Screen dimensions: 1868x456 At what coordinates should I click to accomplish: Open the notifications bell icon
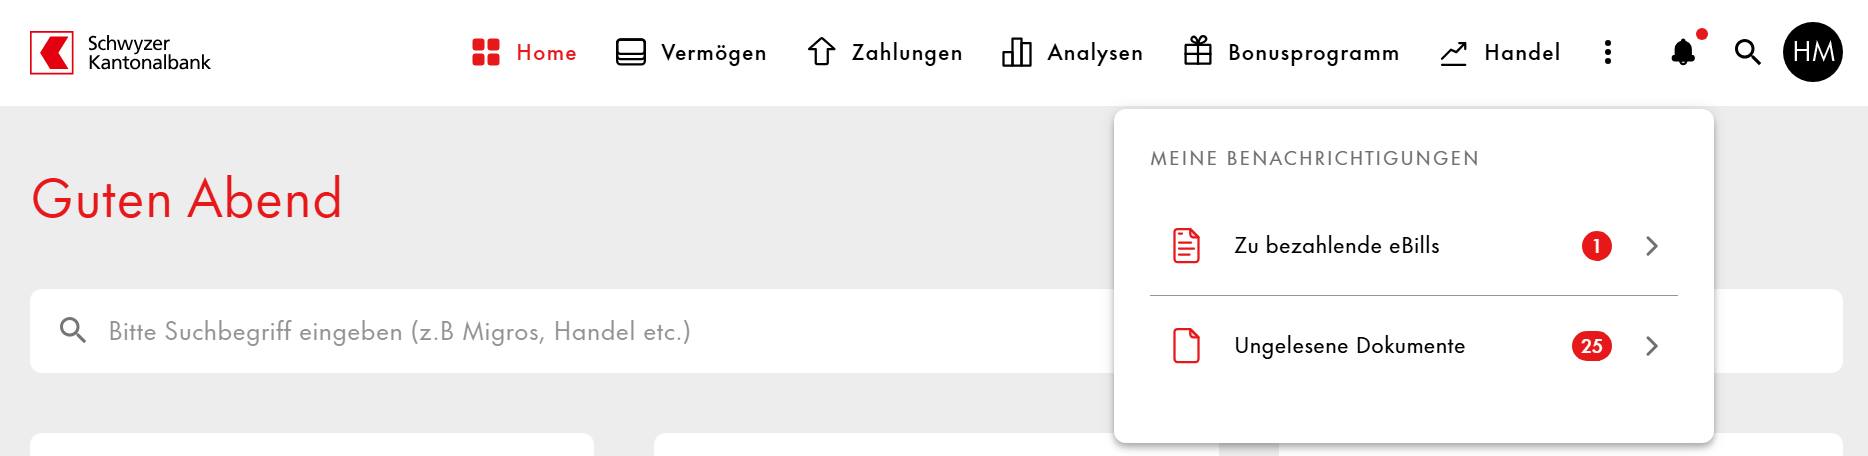point(1684,52)
